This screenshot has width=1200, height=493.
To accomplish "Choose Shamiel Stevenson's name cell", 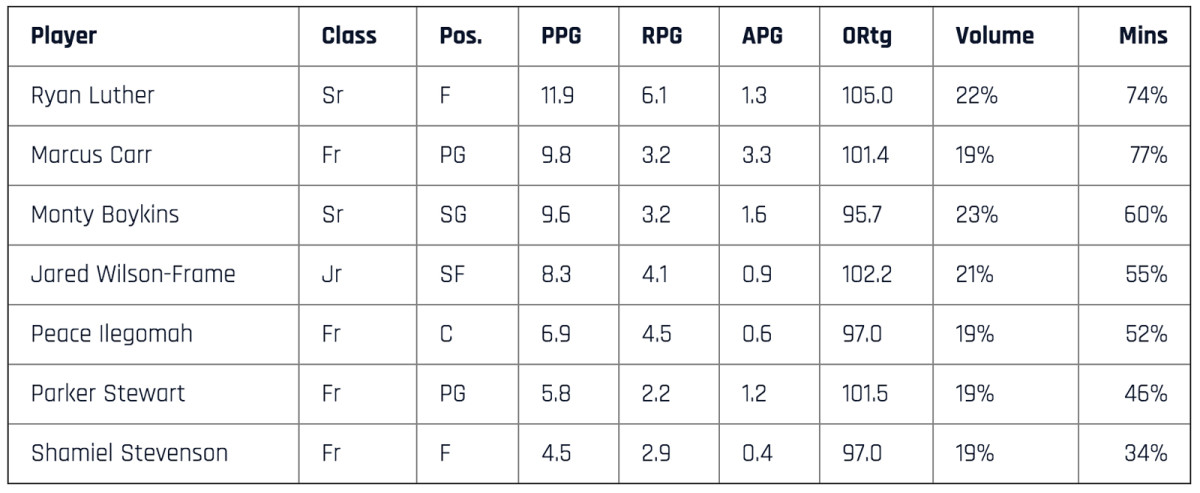I will pyautogui.click(x=129, y=453).
